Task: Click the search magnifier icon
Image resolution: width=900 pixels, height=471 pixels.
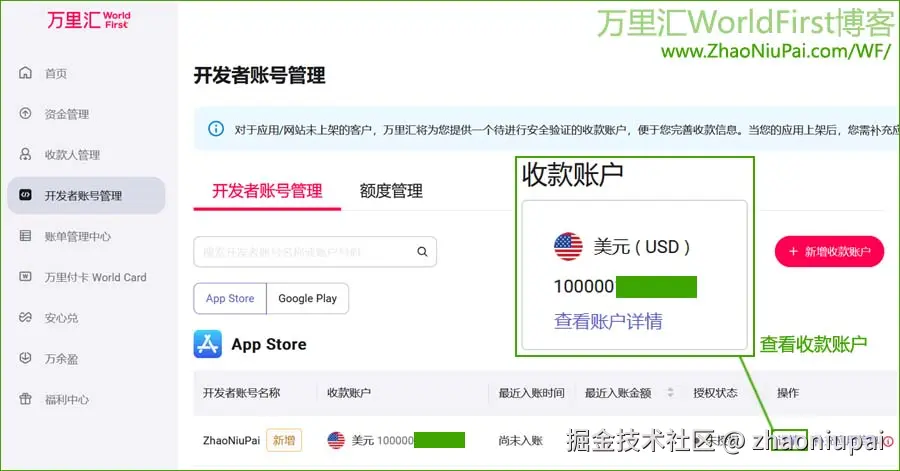Action: tap(422, 251)
